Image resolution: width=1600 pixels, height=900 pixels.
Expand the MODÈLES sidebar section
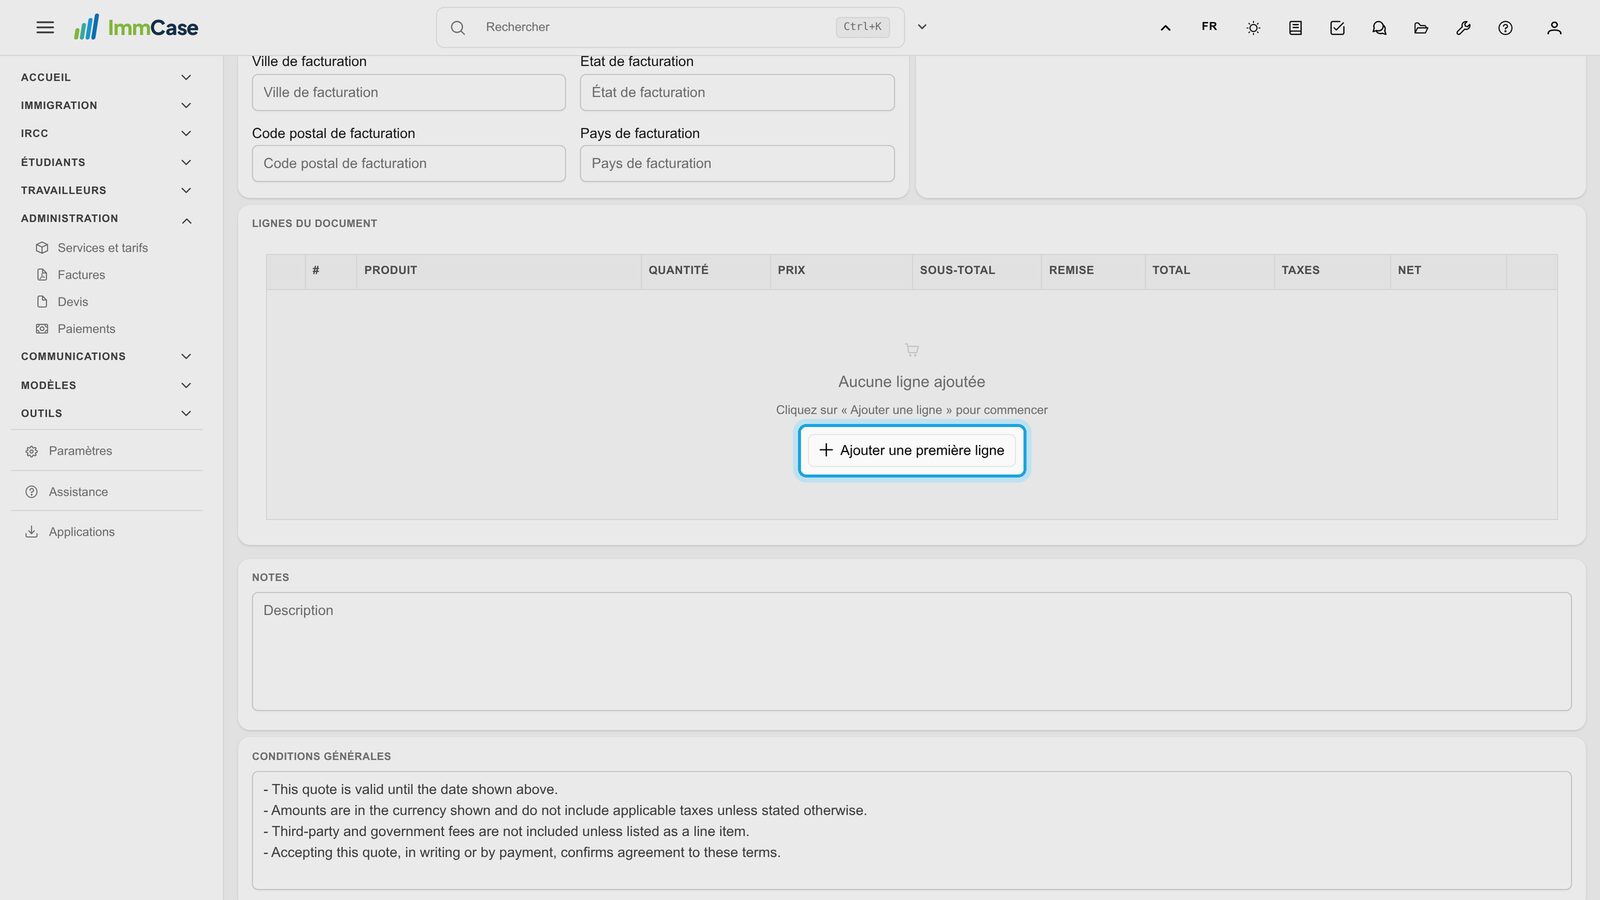coord(106,385)
